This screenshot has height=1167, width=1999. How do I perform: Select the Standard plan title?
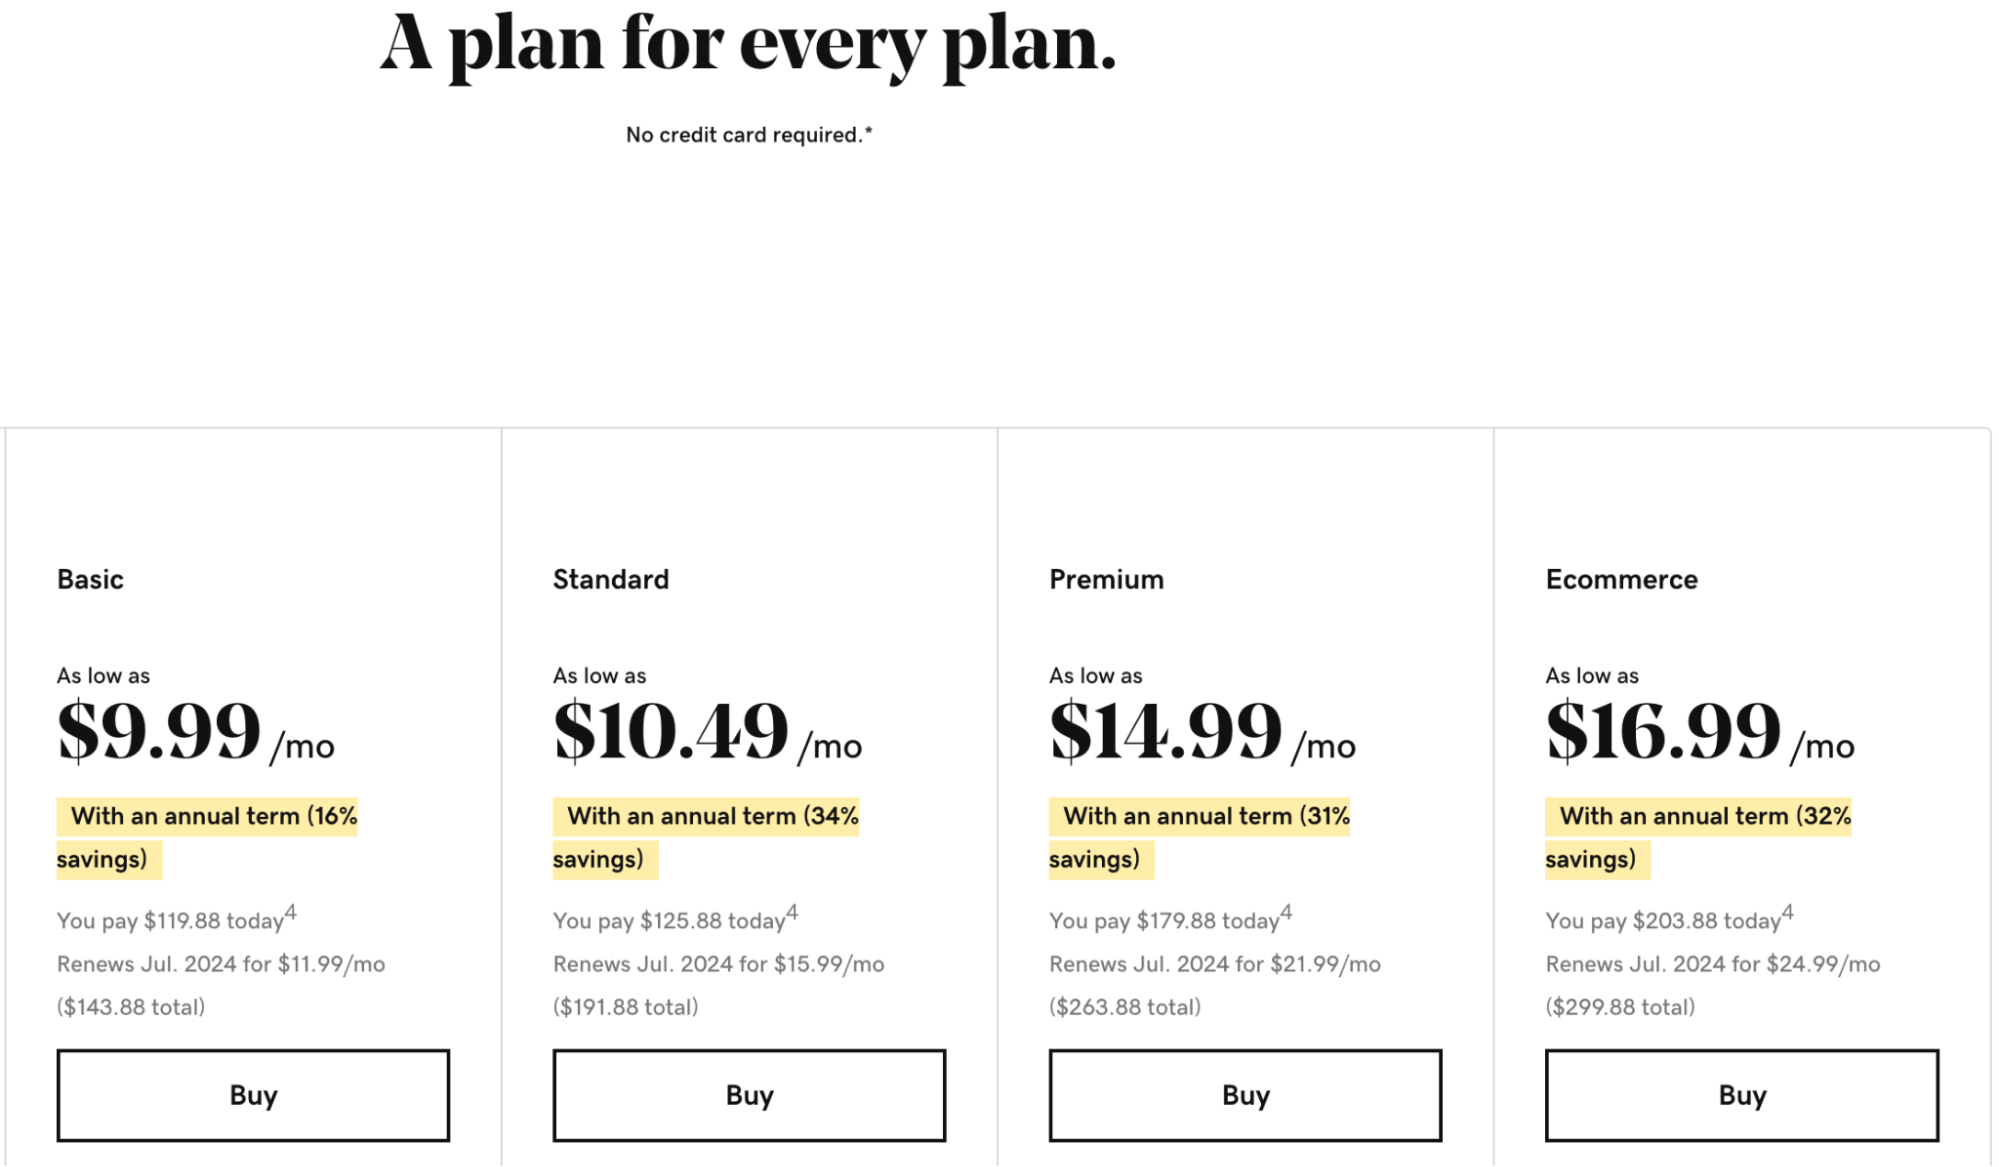coord(611,580)
